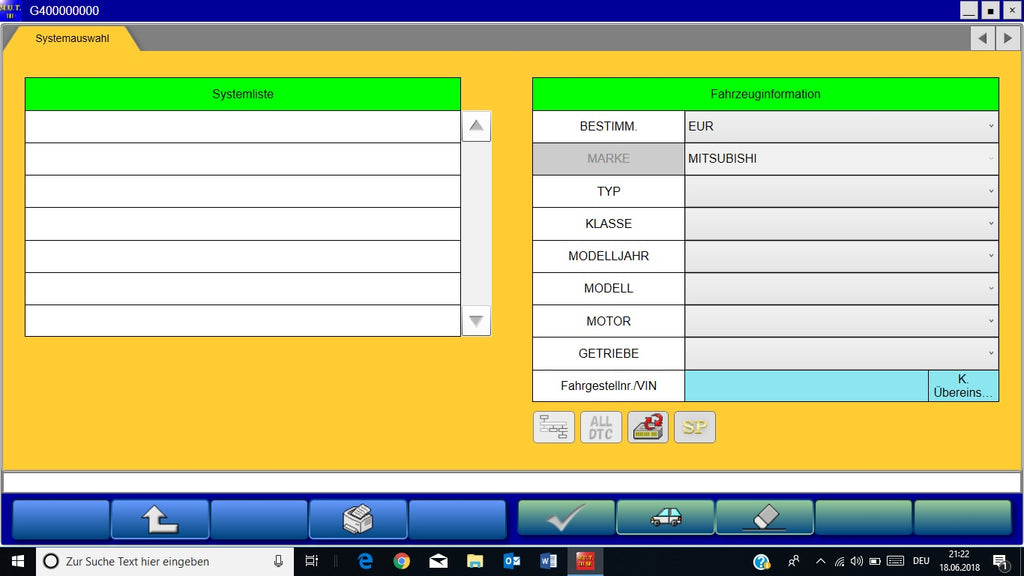The width and height of the screenshot is (1024, 576).
Task: Click the printer button in bottom bar
Action: coord(358,519)
